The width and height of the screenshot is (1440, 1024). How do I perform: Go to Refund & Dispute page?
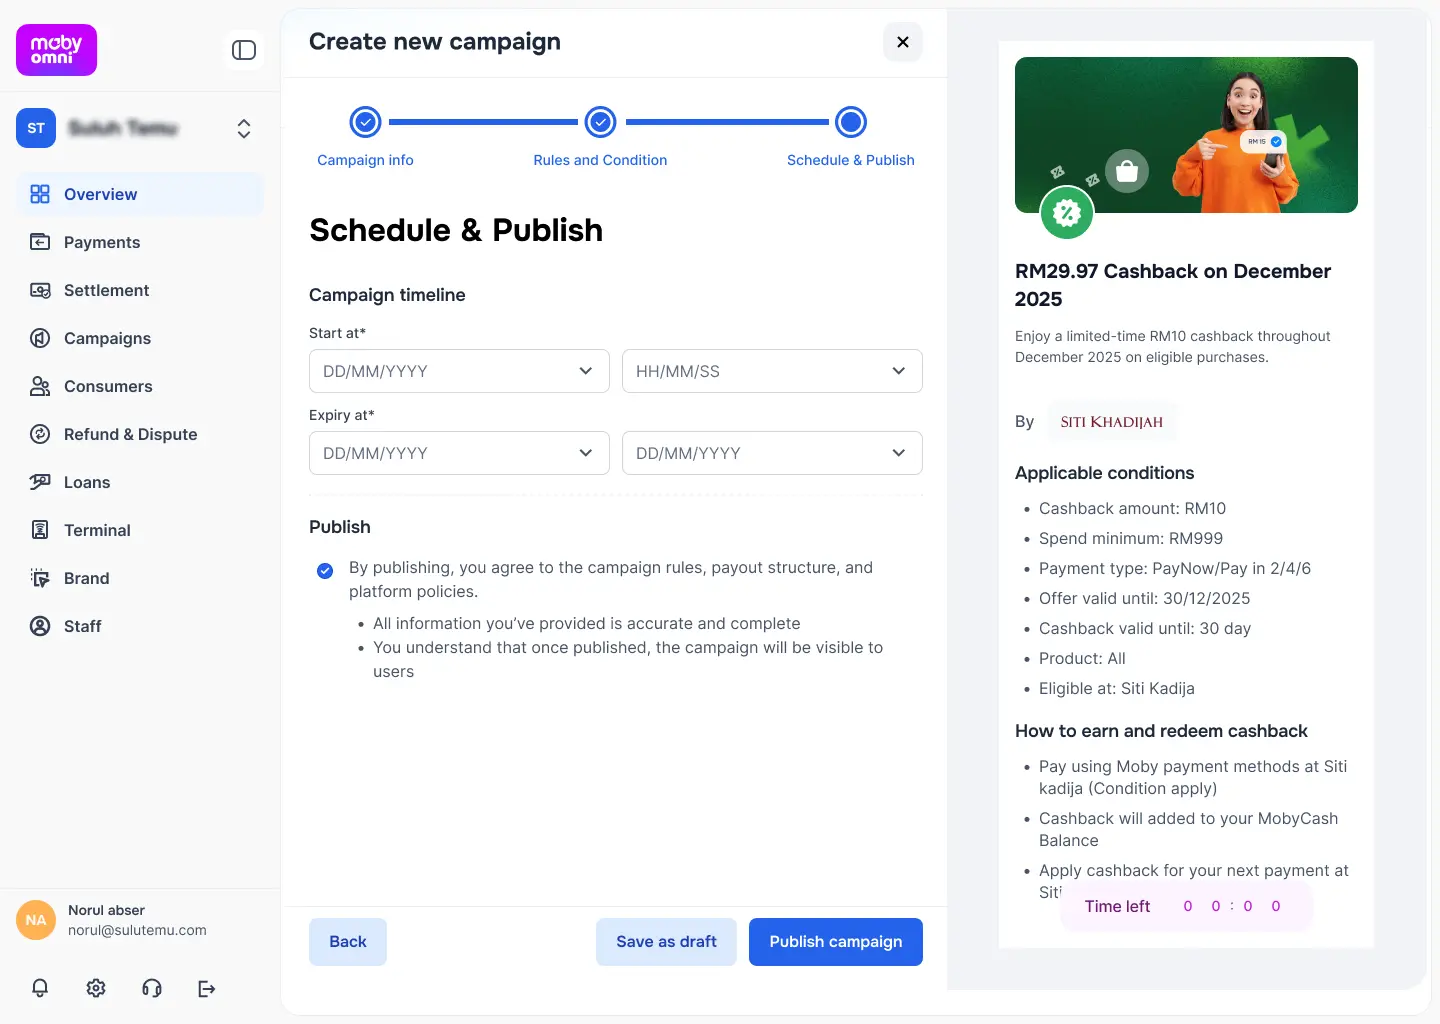(130, 434)
